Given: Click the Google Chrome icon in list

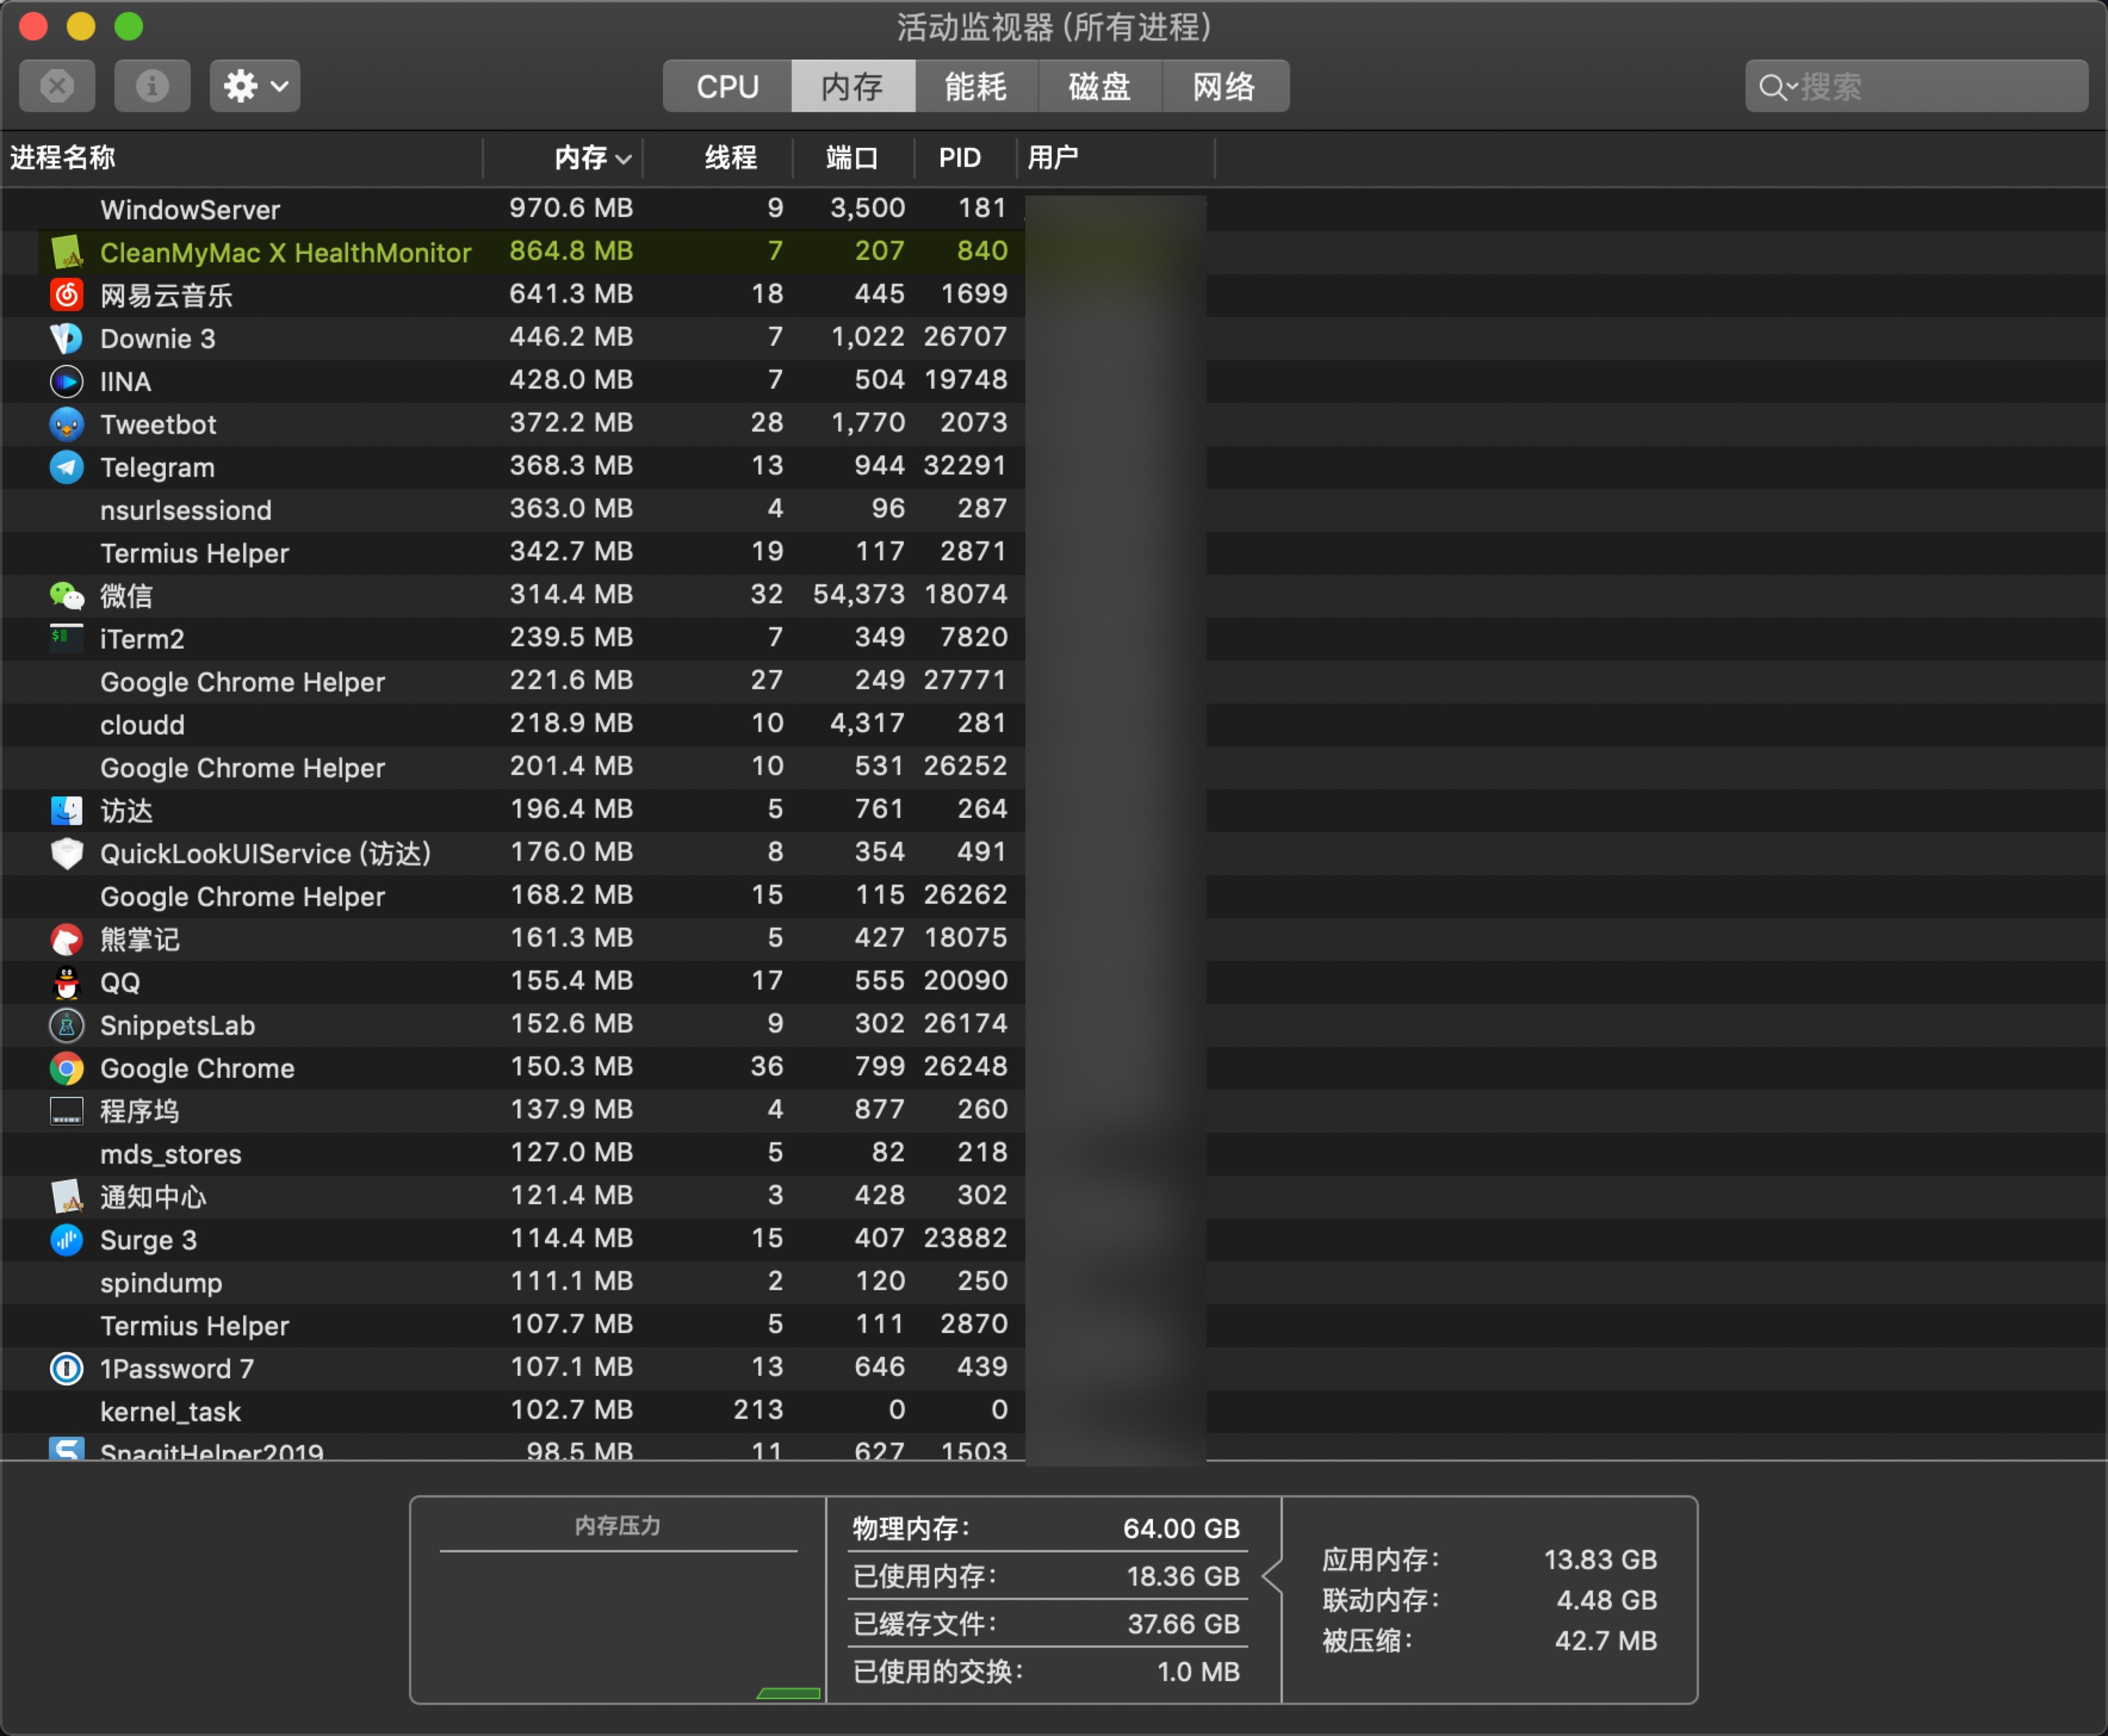Looking at the screenshot, I should (x=66, y=1068).
